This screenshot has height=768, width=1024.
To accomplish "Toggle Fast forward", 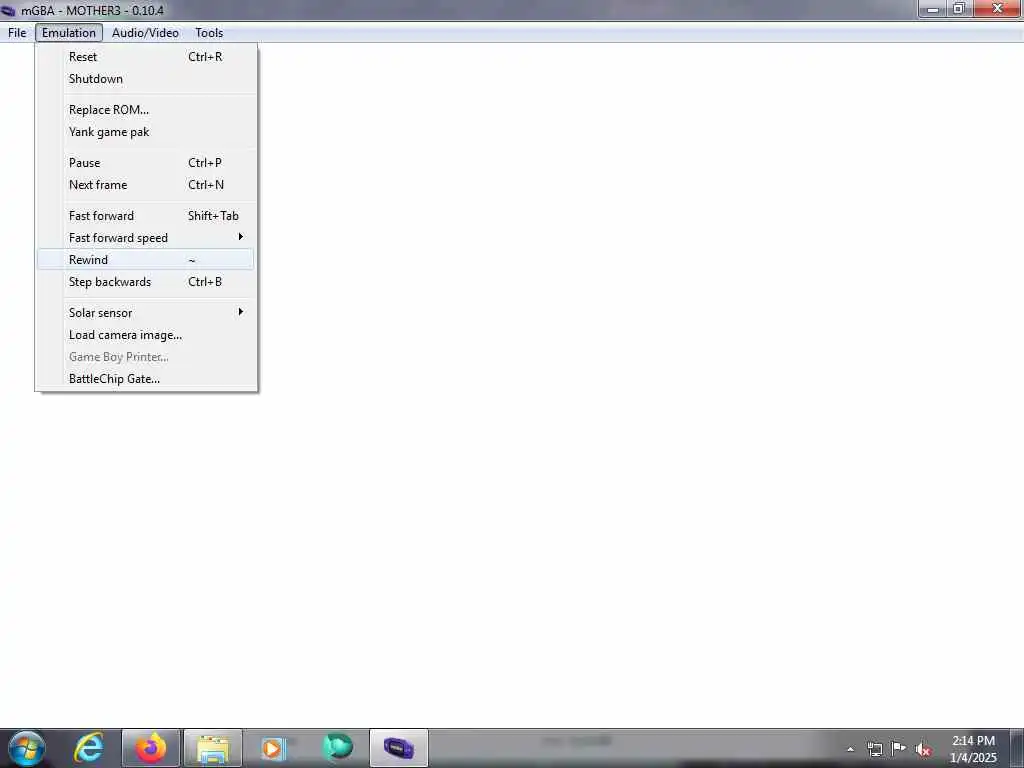I will [x=146, y=216].
